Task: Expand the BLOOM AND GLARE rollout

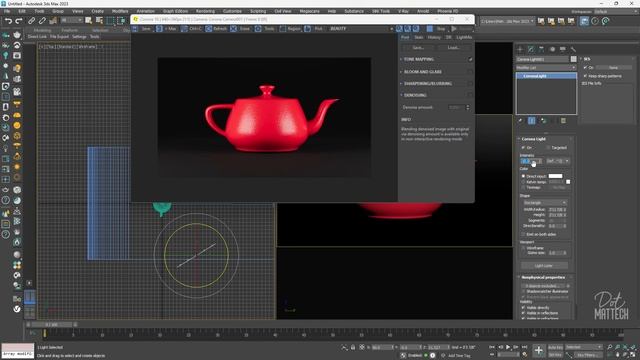Action: pos(423,71)
